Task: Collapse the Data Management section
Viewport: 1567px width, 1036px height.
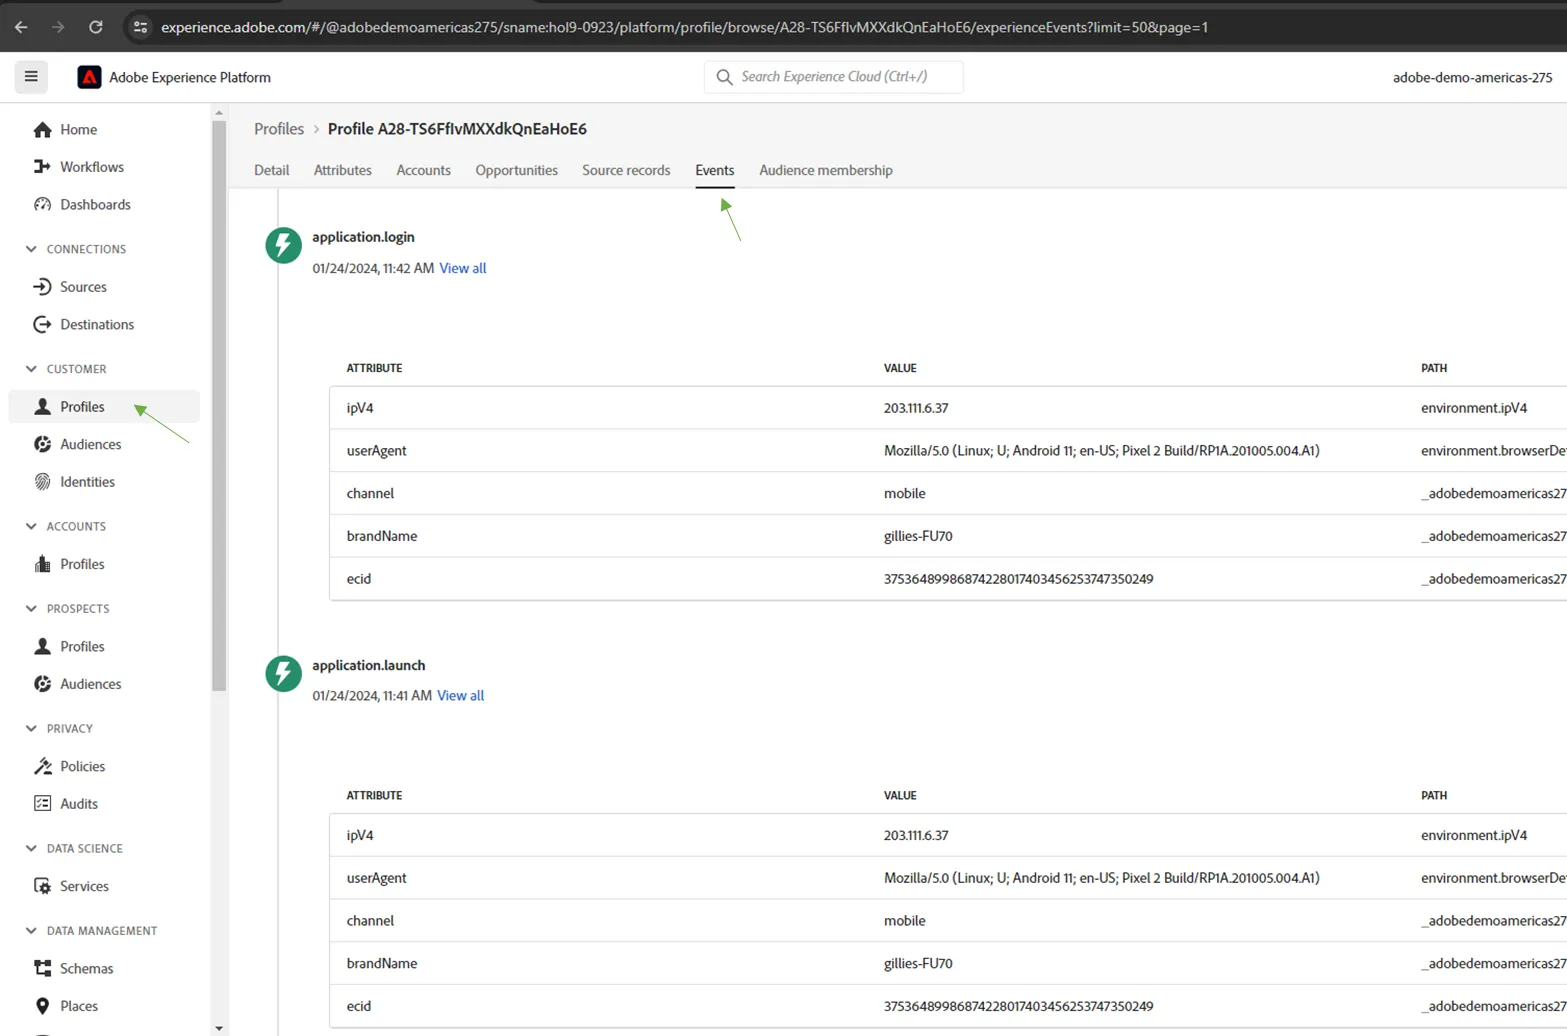Action: coord(31,931)
